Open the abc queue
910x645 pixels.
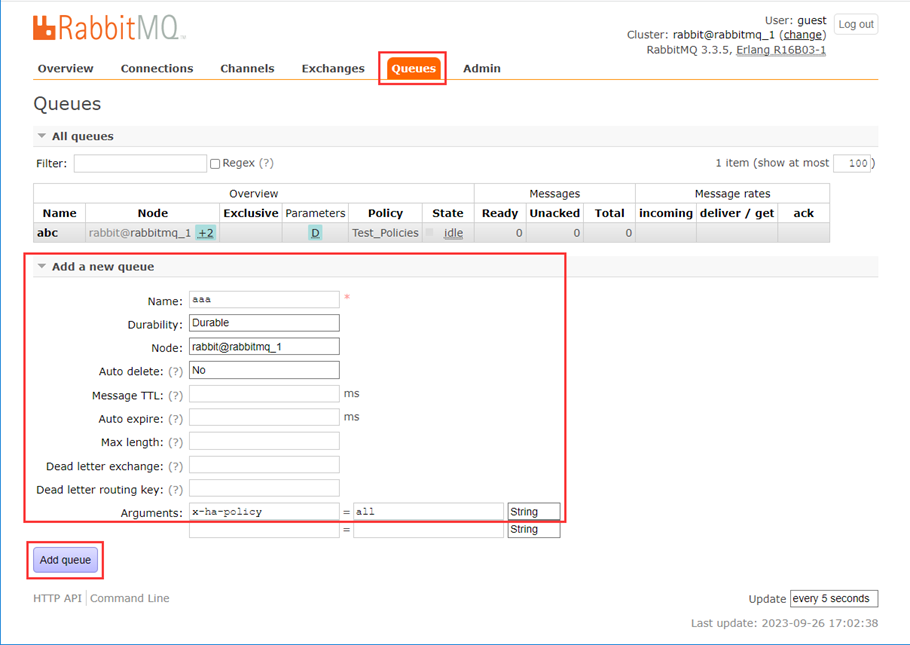48,233
